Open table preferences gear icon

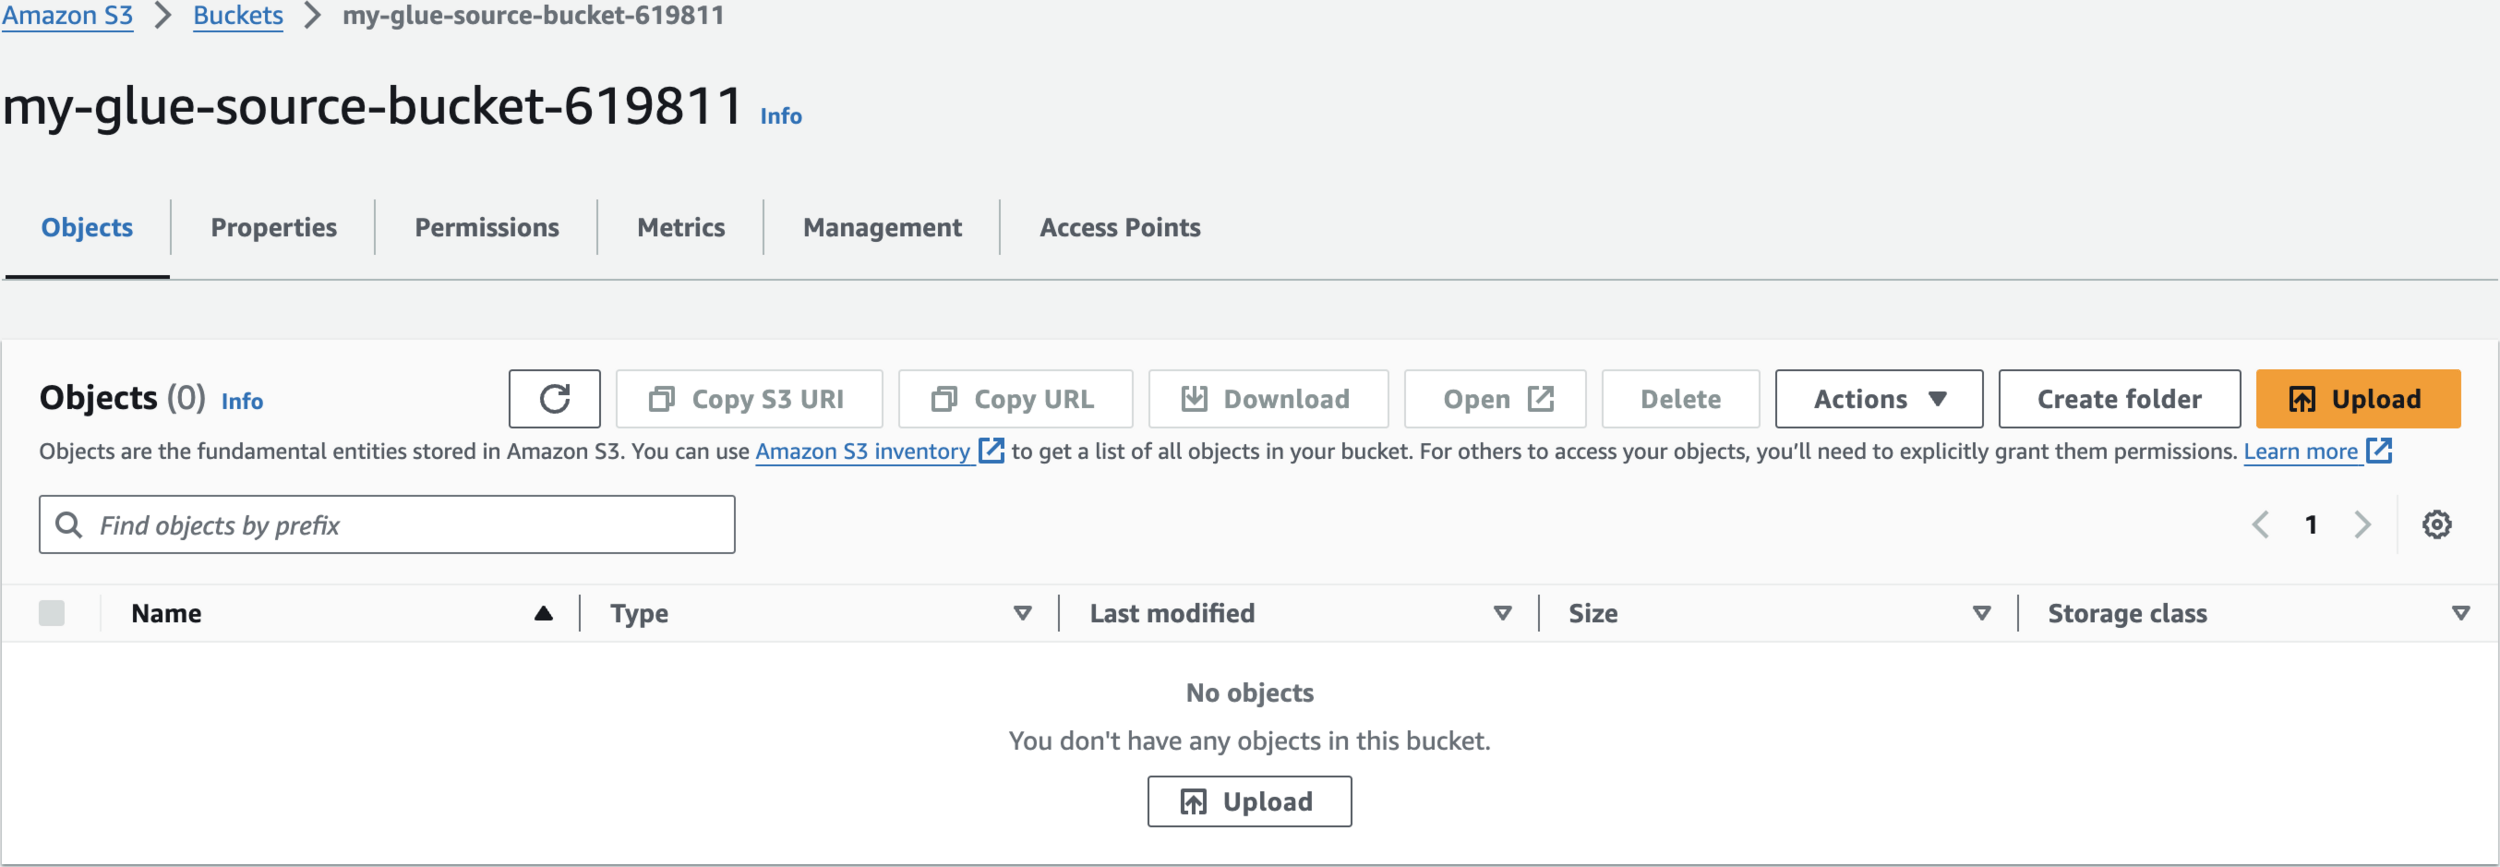pyautogui.click(x=2436, y=525)
